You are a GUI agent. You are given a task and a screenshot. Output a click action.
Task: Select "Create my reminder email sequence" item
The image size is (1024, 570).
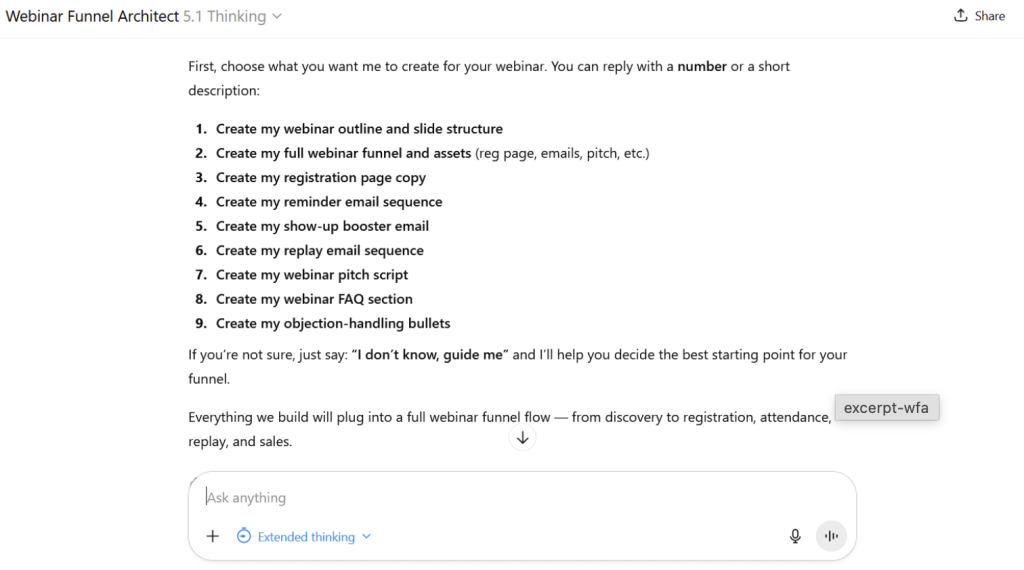(329, 202)
